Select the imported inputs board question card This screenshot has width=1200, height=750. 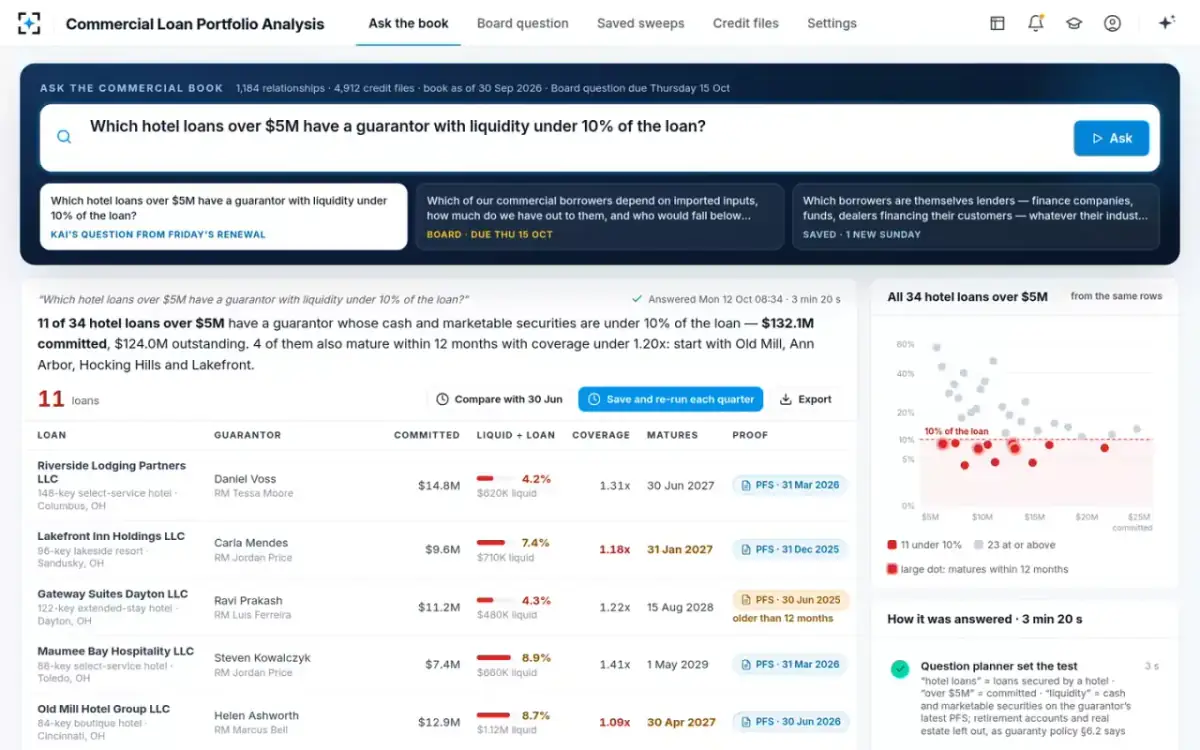(x=600, y=216)
